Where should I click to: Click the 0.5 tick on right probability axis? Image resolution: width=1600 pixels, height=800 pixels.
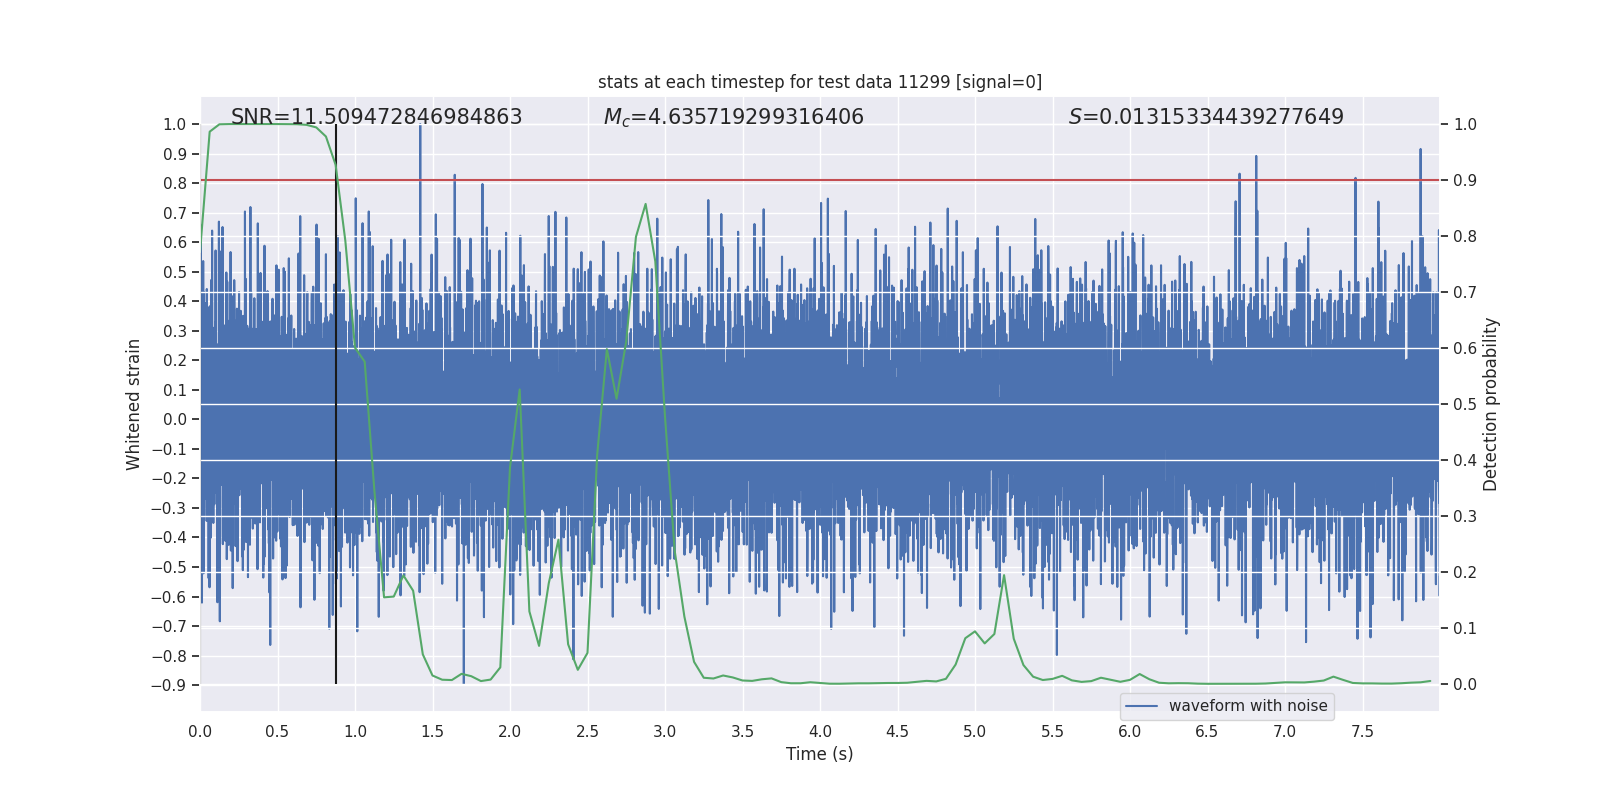click(1465, 405)
